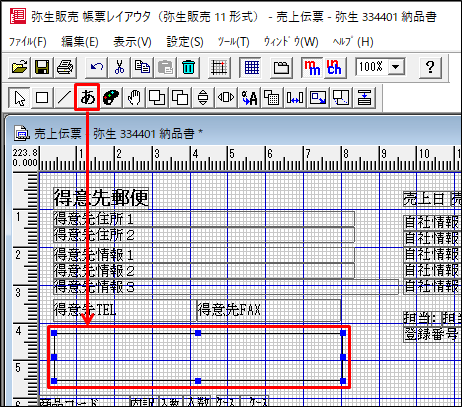
Task: Copy selected item icon
Action: click(142, 67)
